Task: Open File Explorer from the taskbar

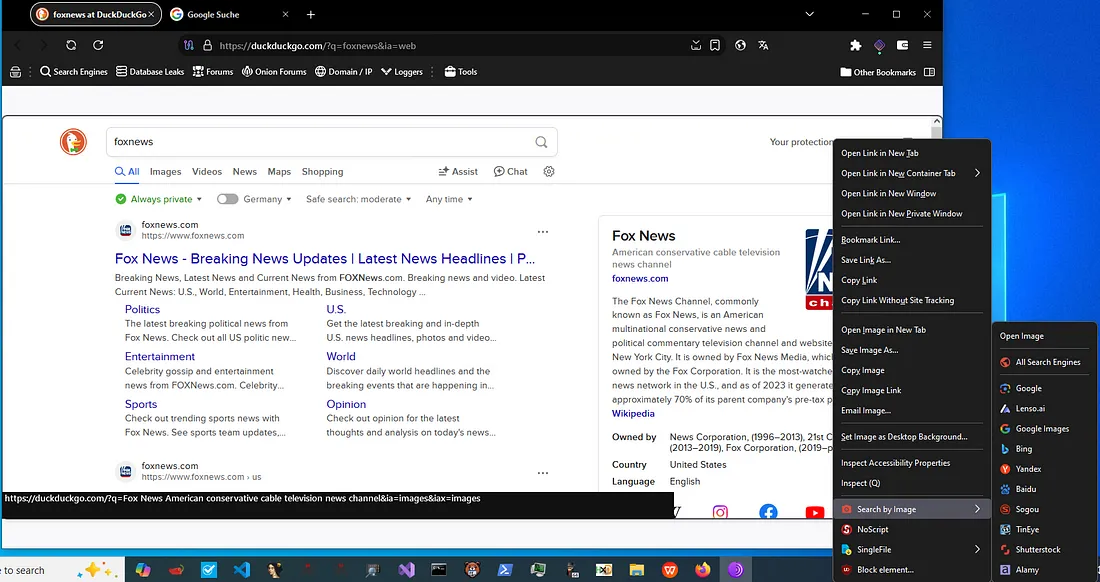Action: (x=636, y=569)
